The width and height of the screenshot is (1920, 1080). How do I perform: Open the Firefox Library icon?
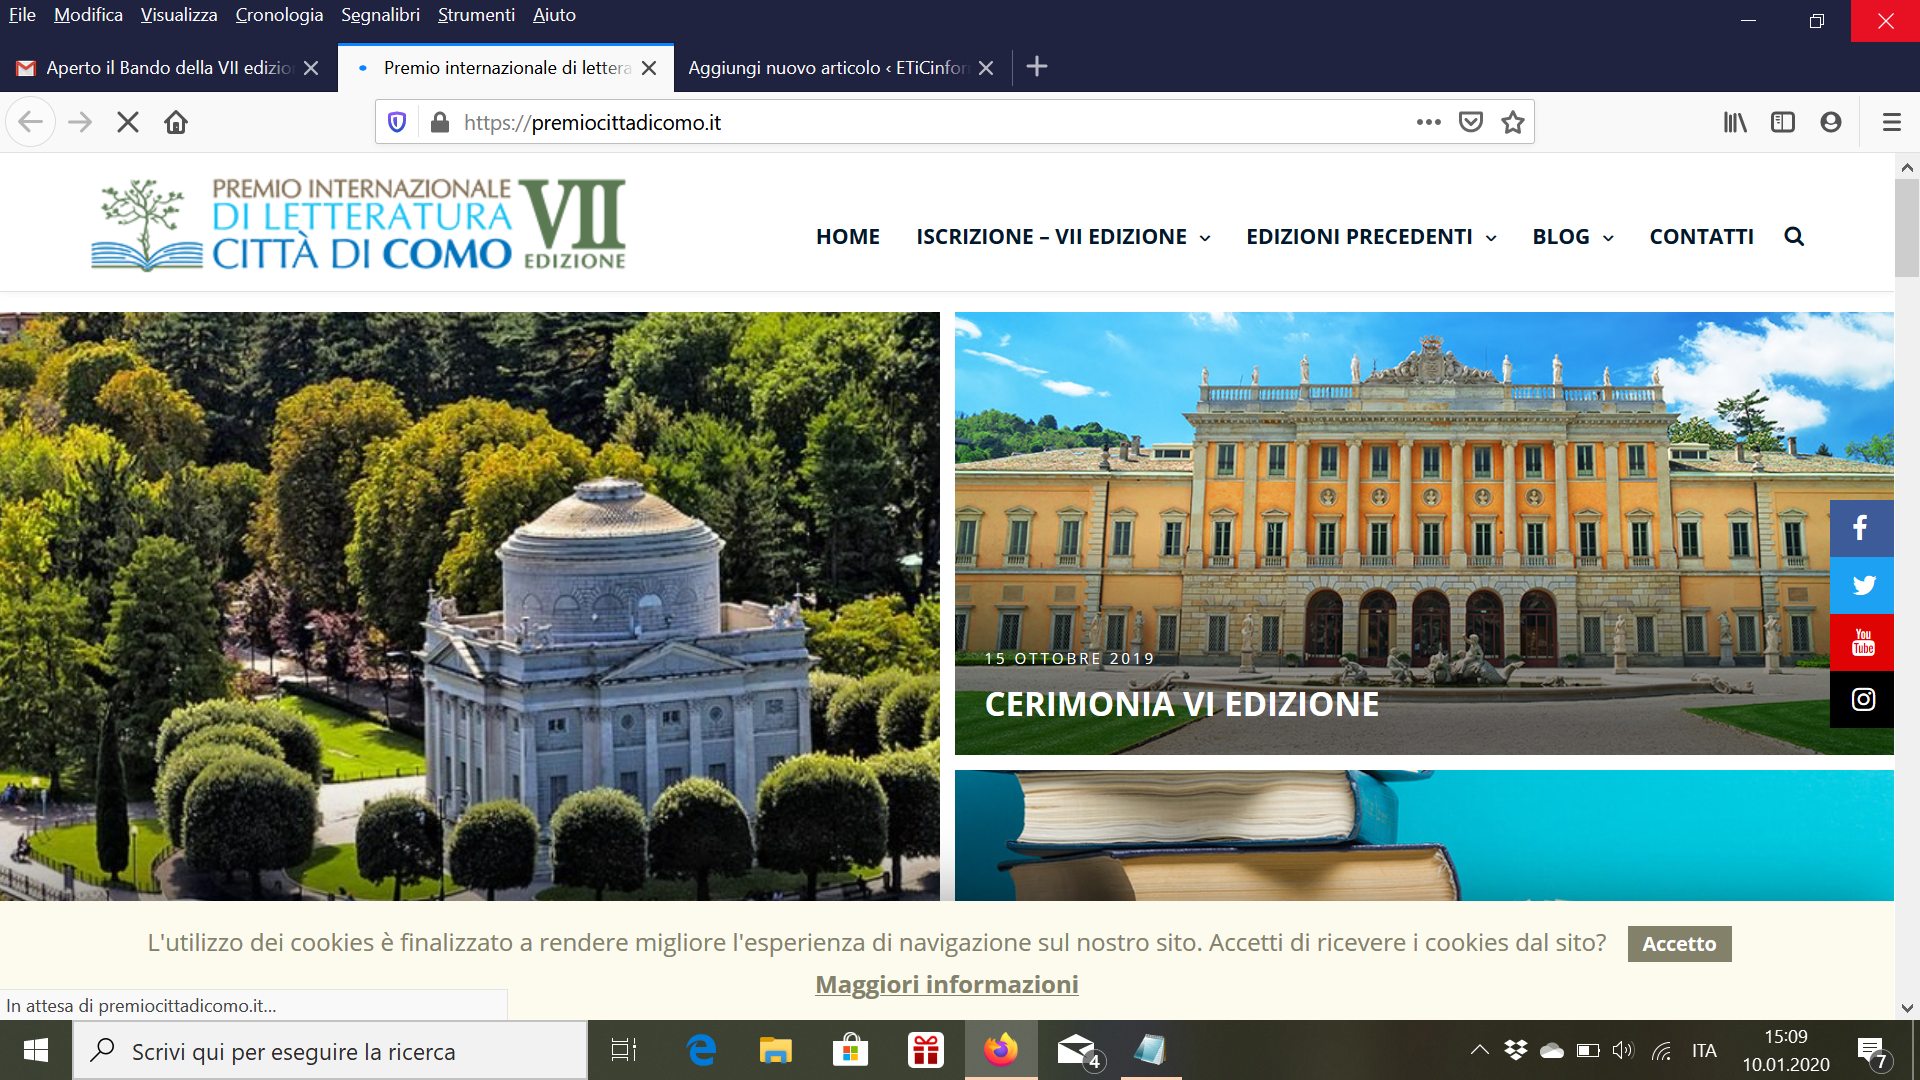[1735, 122]
